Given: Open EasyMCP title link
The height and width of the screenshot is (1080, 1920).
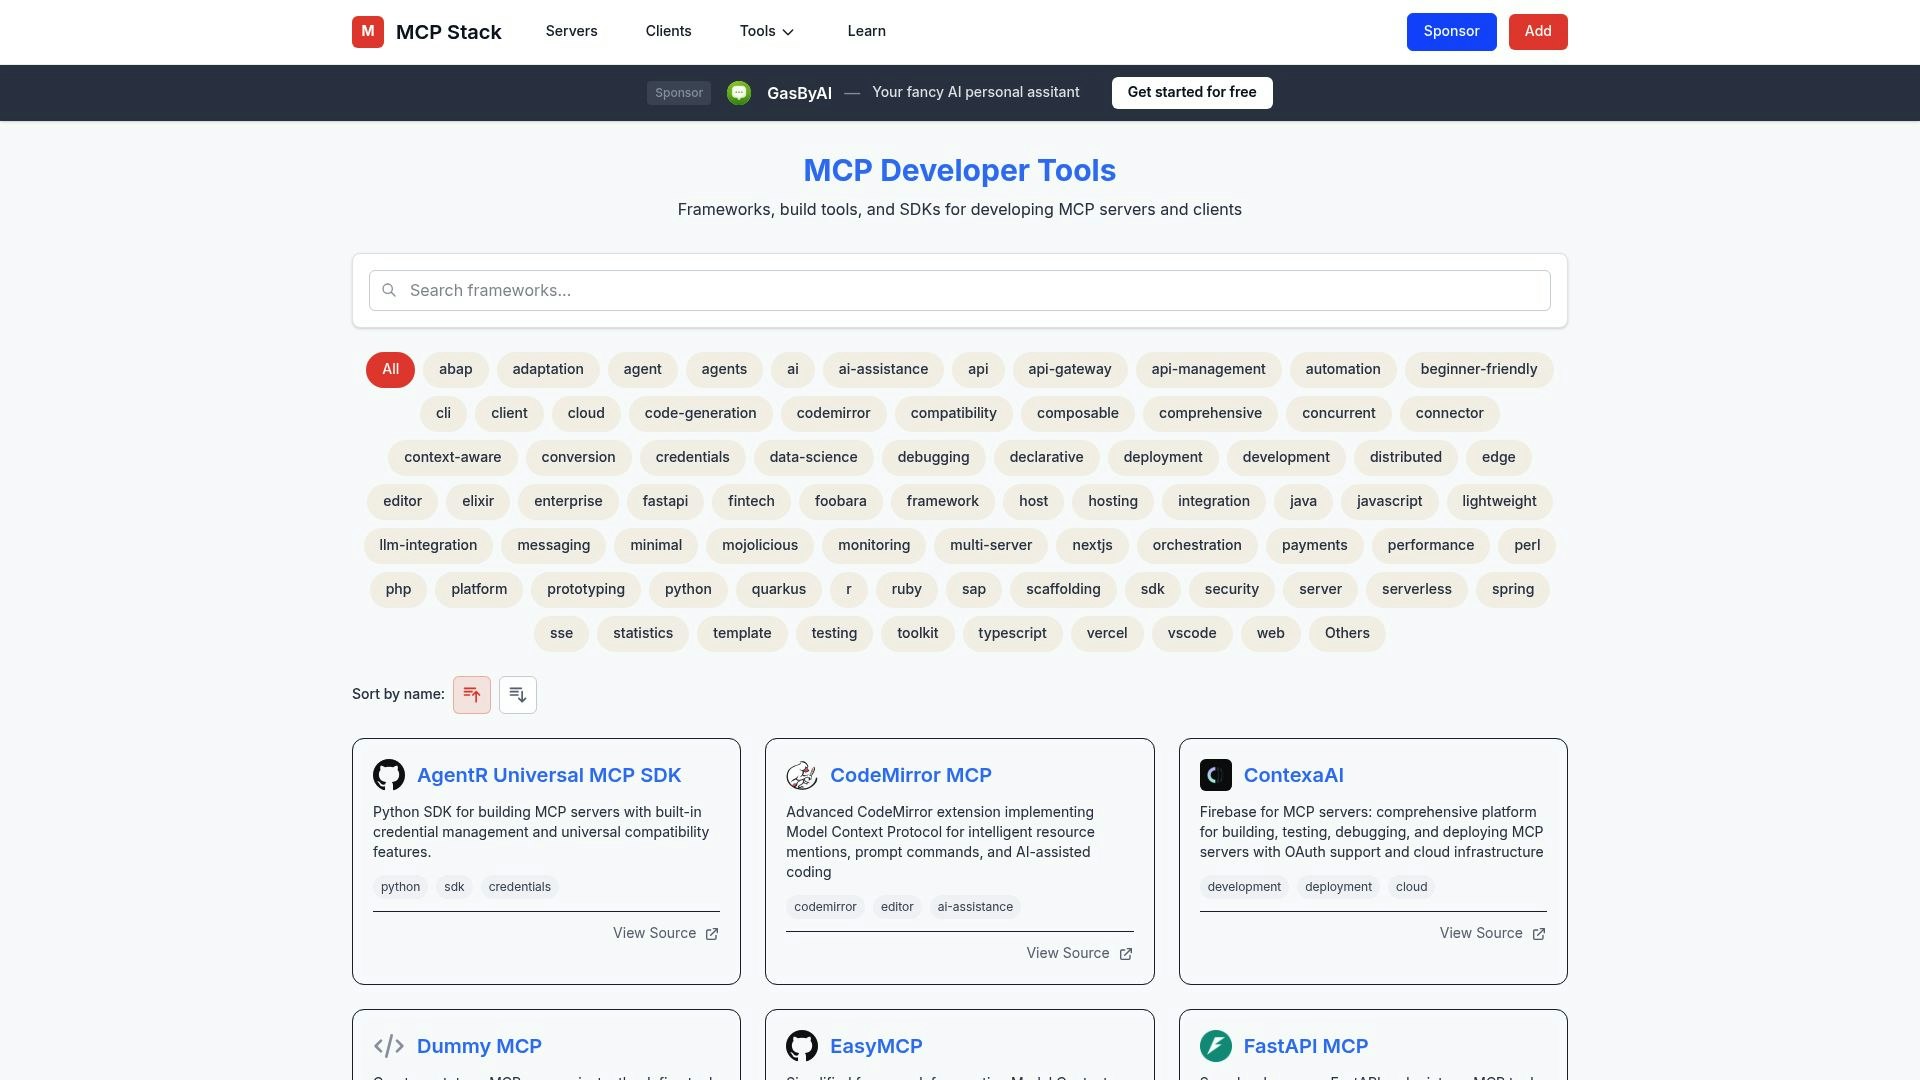Looking at the screenshot, I should [x=876, y=1046].
